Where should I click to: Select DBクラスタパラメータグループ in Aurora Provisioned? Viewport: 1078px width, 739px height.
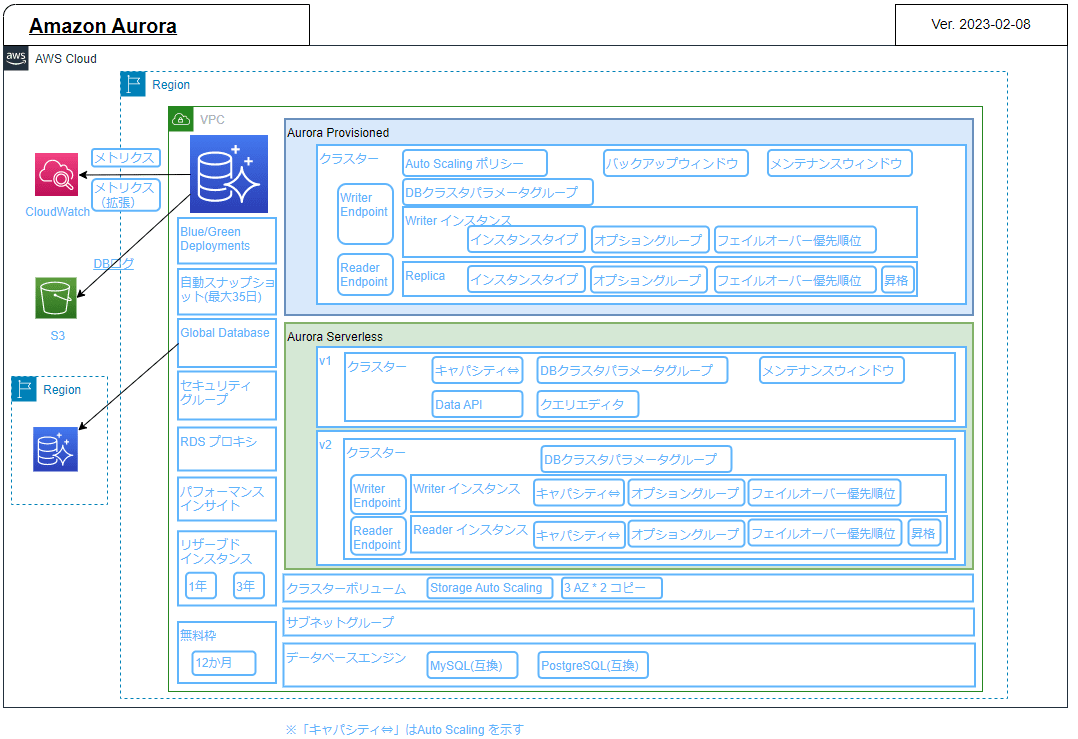tap(498, 192)
